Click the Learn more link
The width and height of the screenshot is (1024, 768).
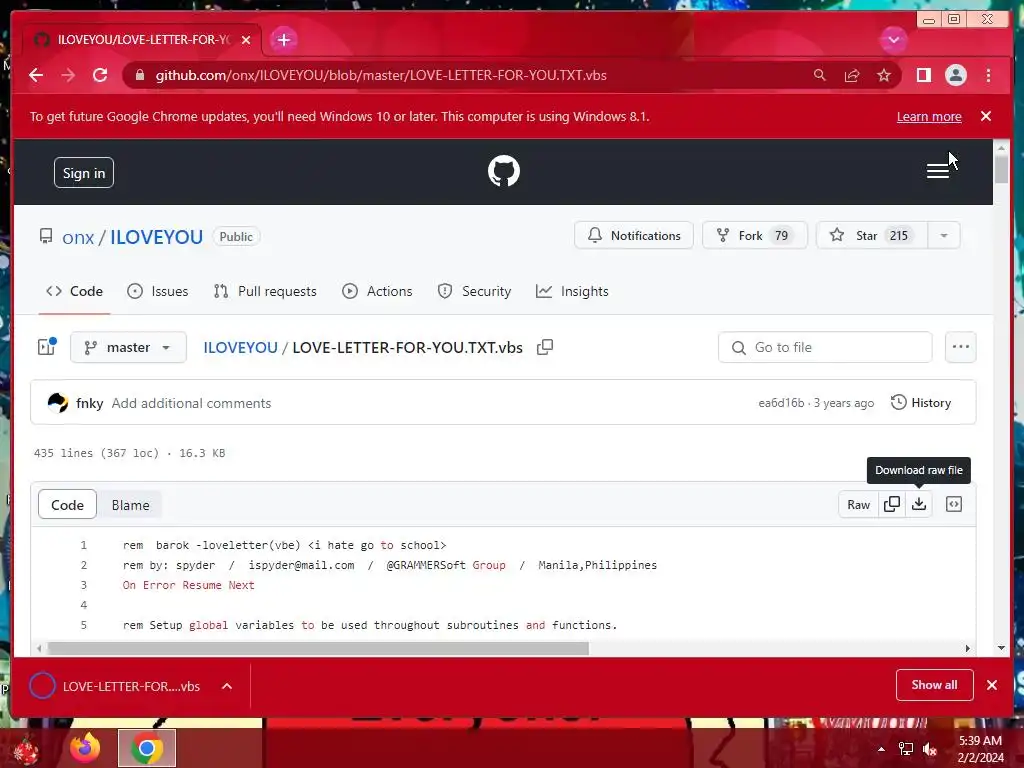(x=929, y=116)
